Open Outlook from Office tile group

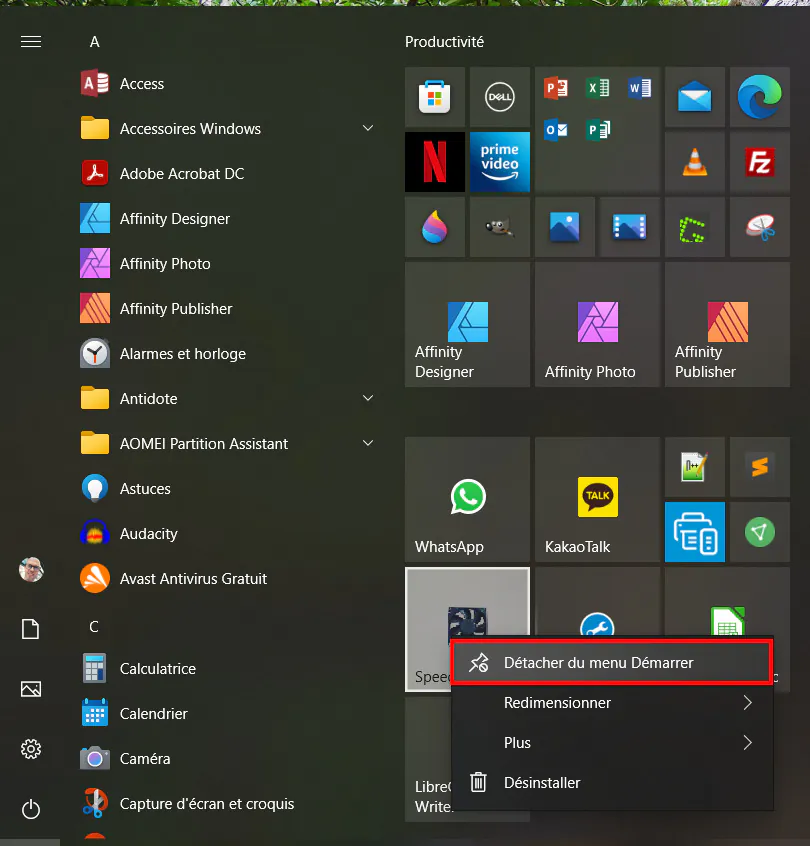(x=556, y=130)
